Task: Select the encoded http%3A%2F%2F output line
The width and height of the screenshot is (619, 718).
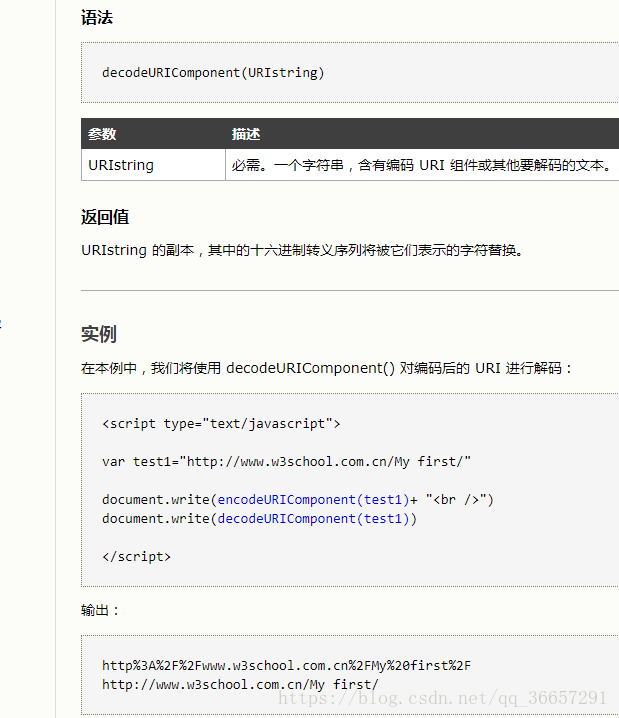Action: pyautogui.click(x=287, y=665)
